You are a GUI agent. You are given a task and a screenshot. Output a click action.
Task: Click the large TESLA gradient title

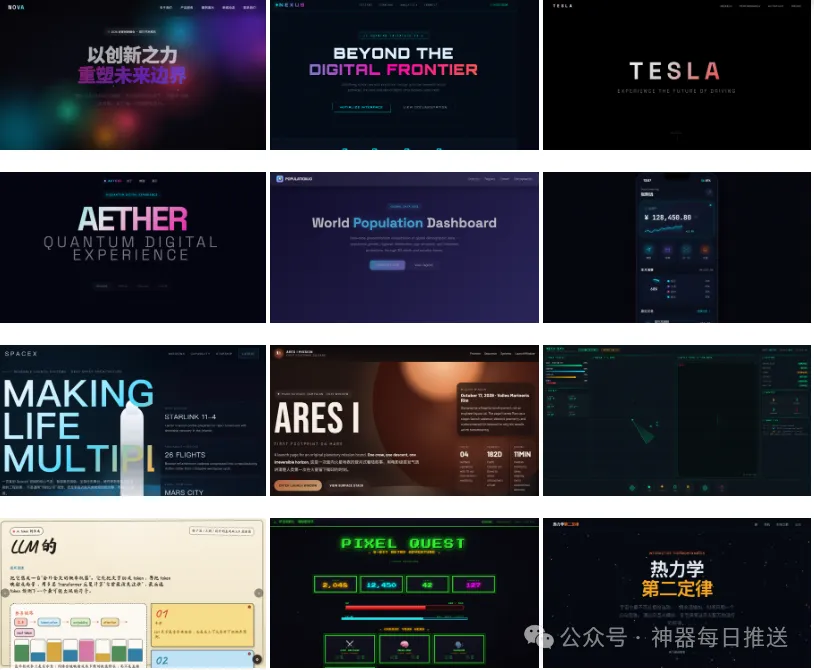[674, 71]
